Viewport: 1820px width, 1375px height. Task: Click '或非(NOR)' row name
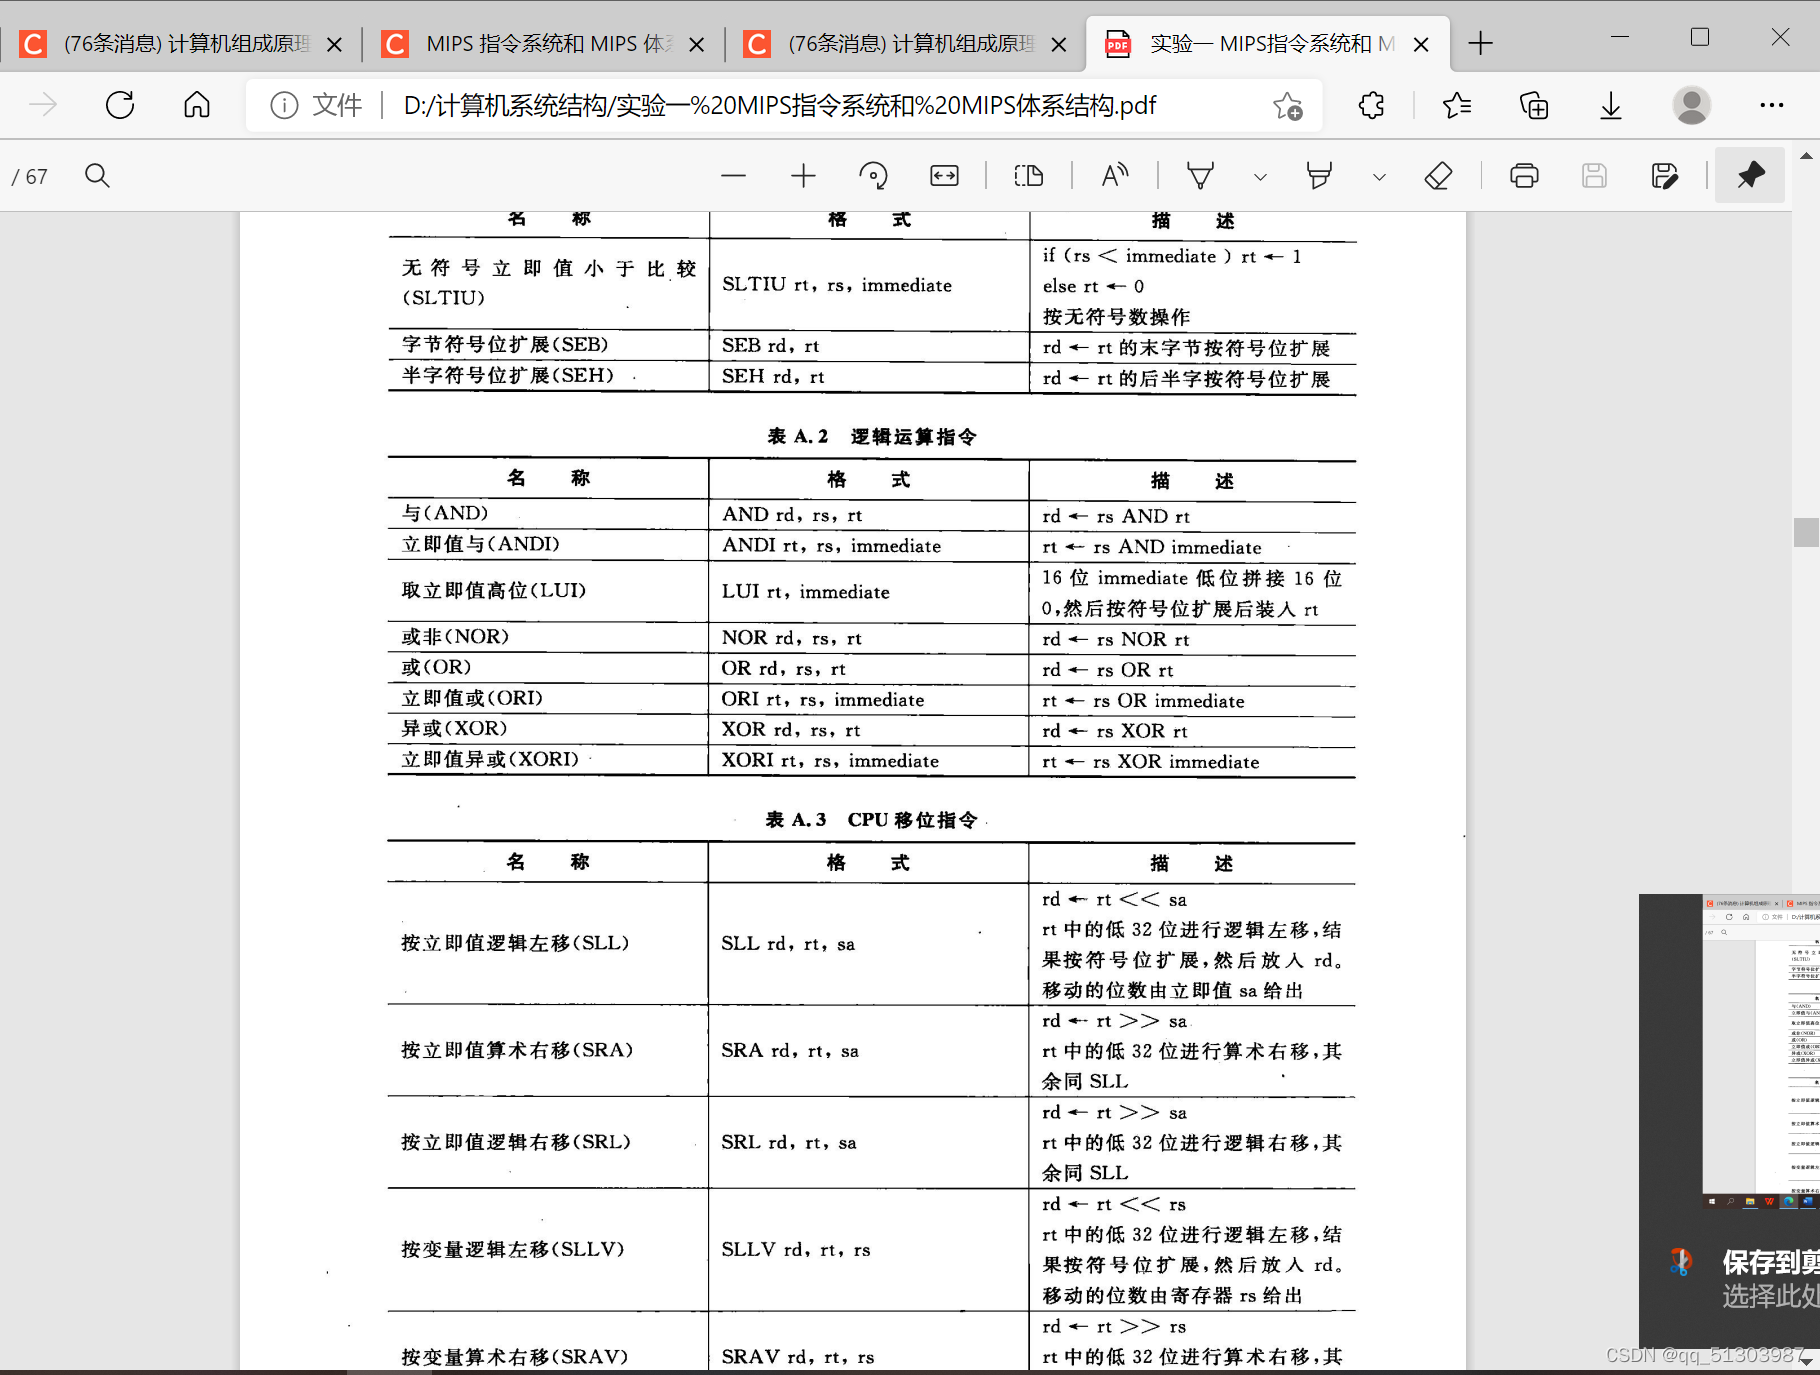point(455,637)
